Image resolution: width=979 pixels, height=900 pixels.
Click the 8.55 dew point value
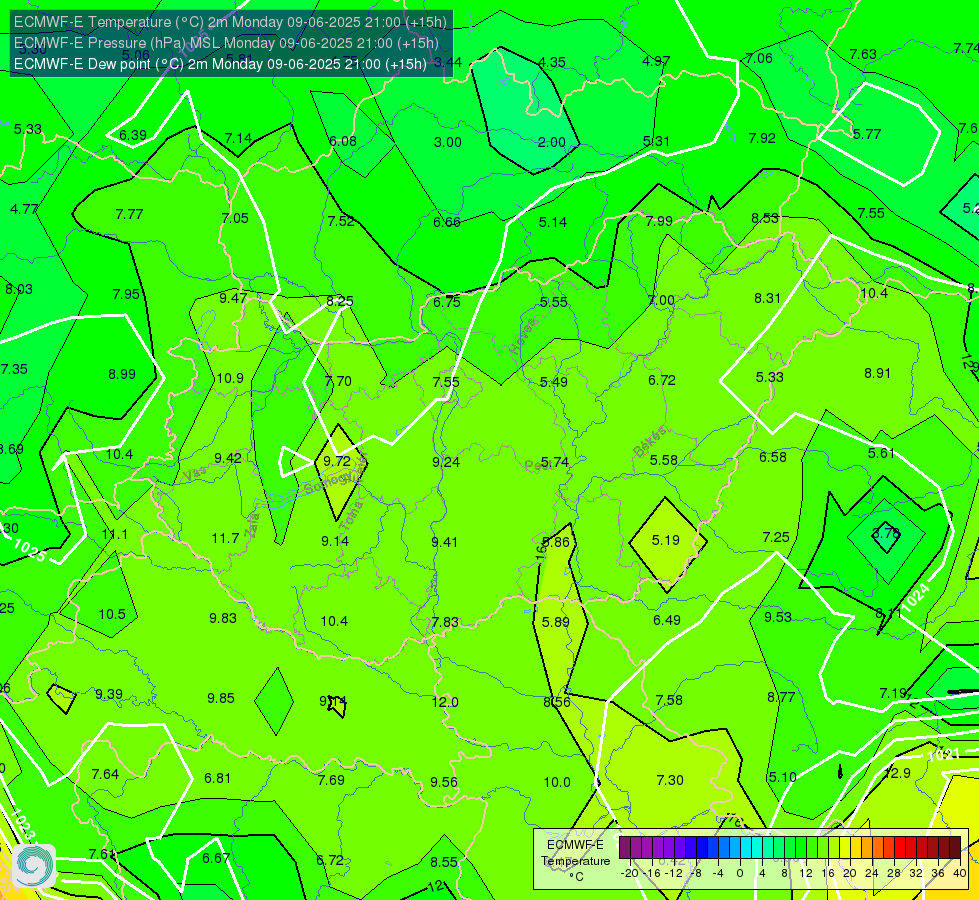444,862
